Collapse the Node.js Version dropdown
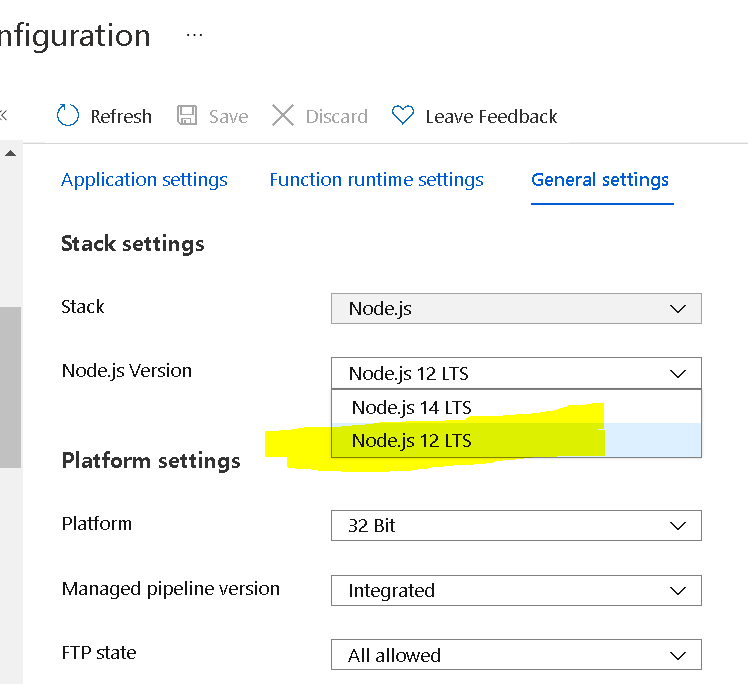748x684 pixels. (x=515, y=374)
